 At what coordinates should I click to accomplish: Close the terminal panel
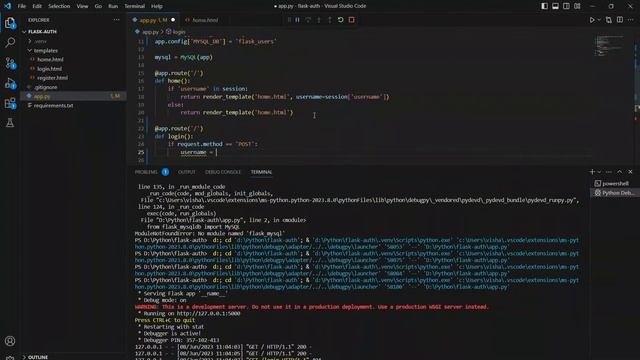click(630, 172)
